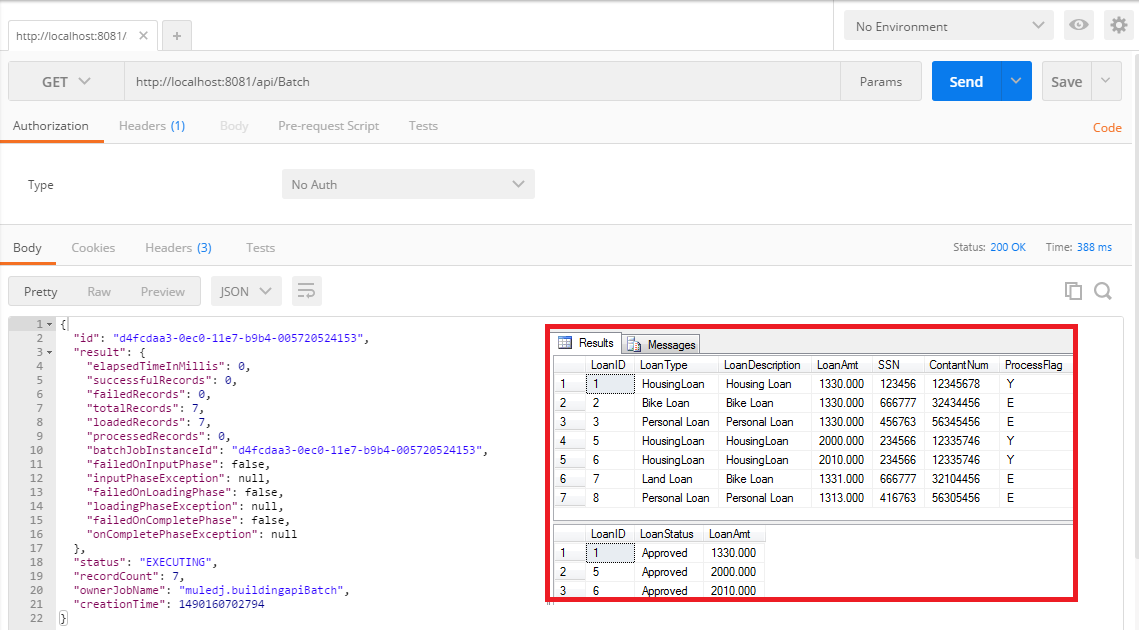The image size is (1139, 632).
Task: Open the Cookies tab in the response
Action: [93, 247]
